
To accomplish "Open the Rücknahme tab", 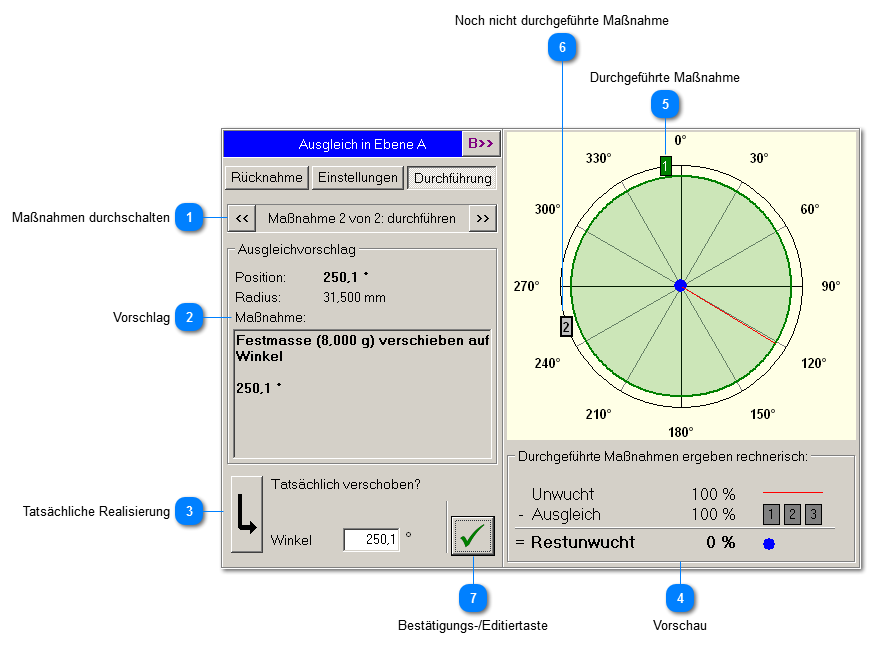I will (266, 178).
